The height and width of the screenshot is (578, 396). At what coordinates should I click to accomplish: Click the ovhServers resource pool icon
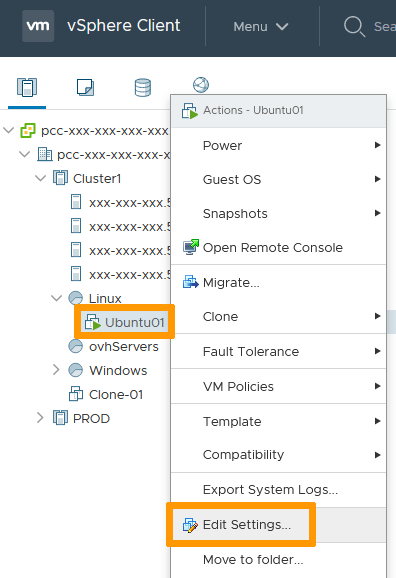click(76, 346)
